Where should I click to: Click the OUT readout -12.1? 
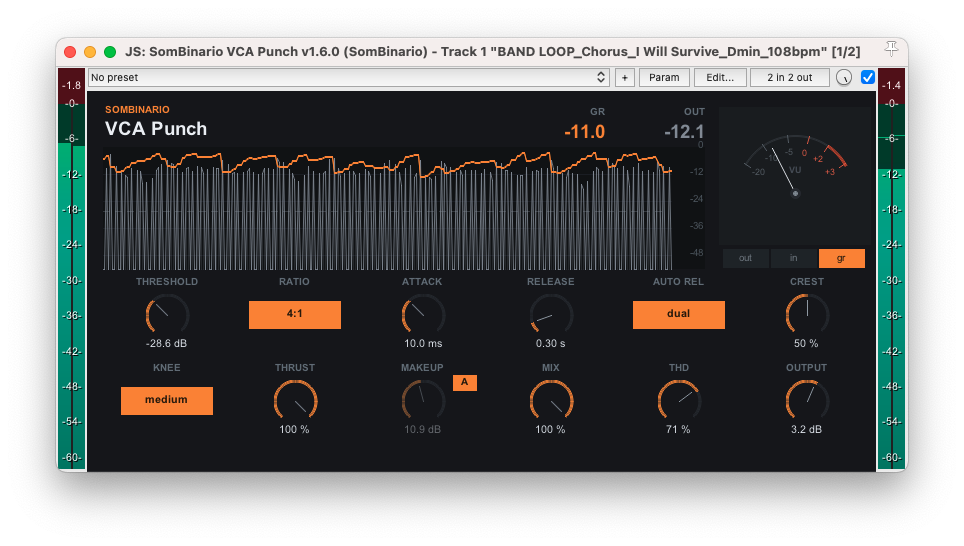[x=684, y=132]
